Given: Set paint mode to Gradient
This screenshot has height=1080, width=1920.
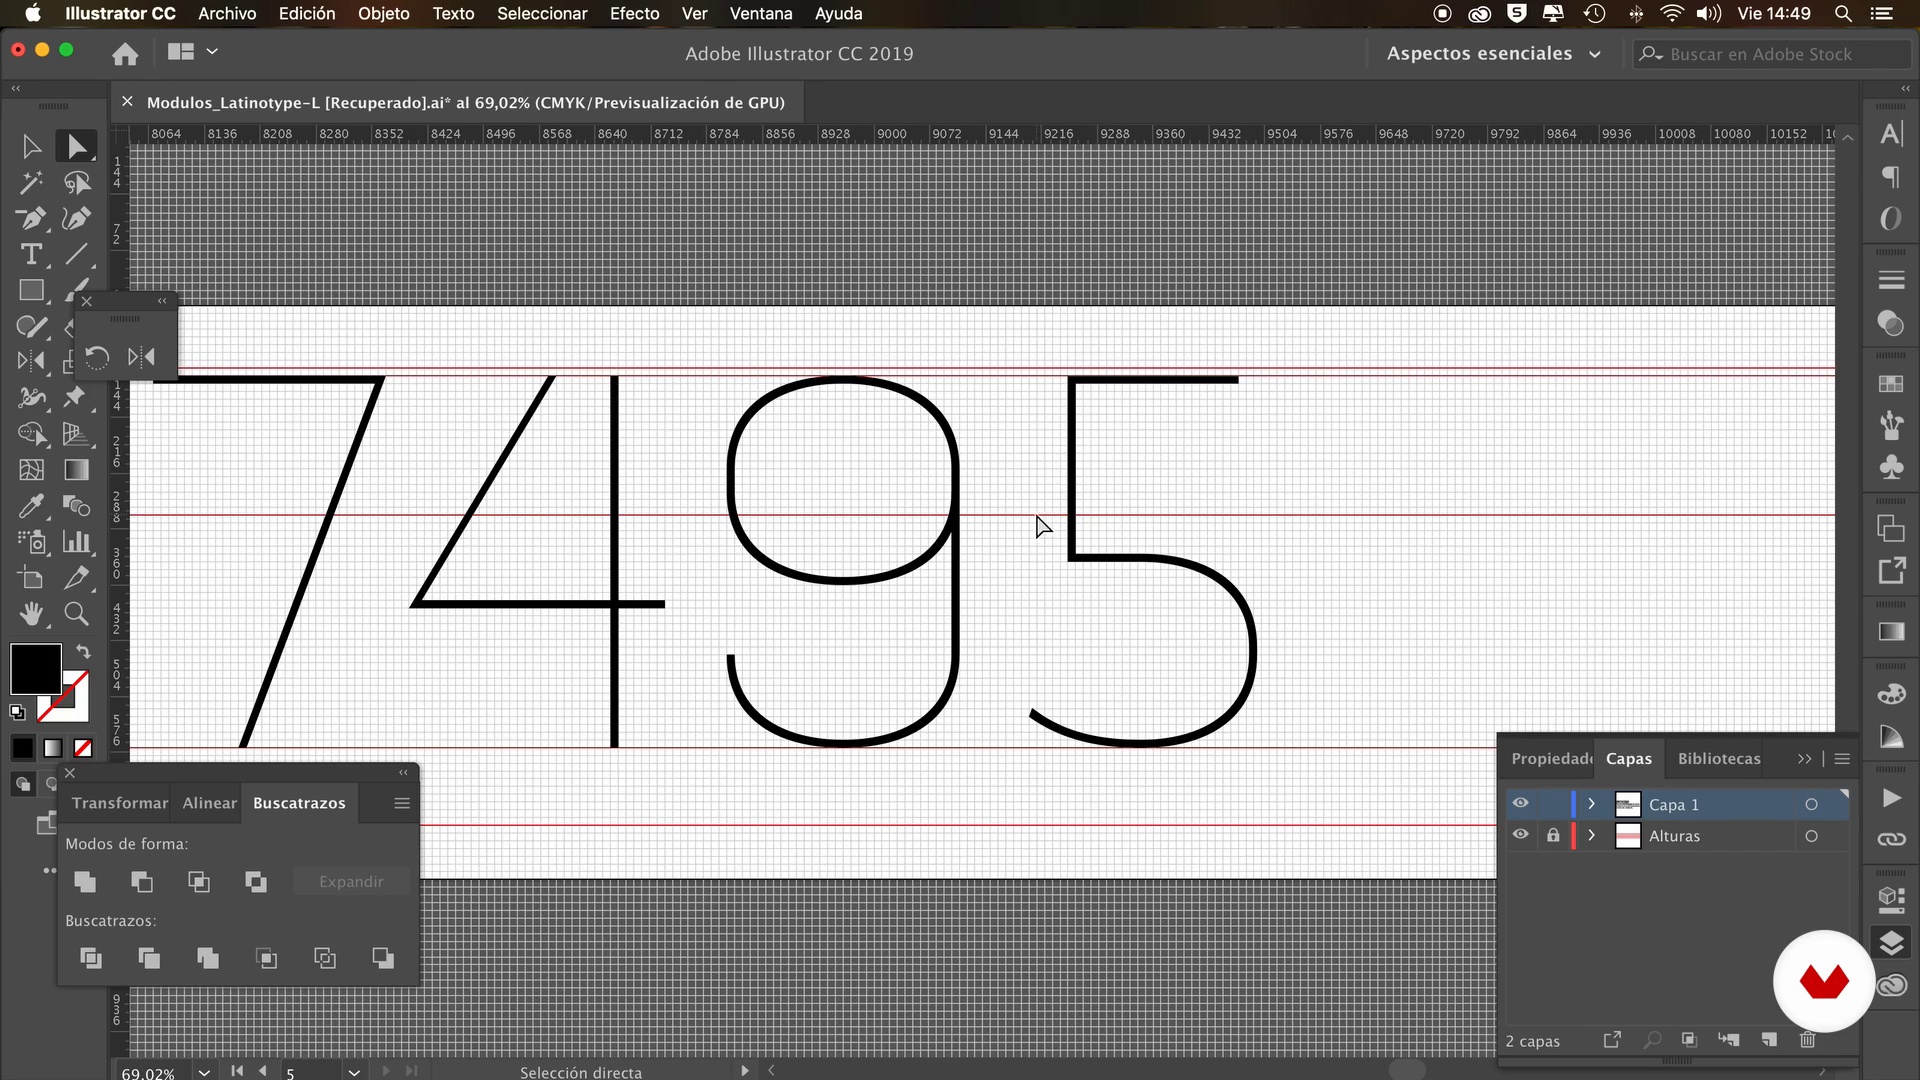Looking at the screenshot, I should (x=53, y=748).
